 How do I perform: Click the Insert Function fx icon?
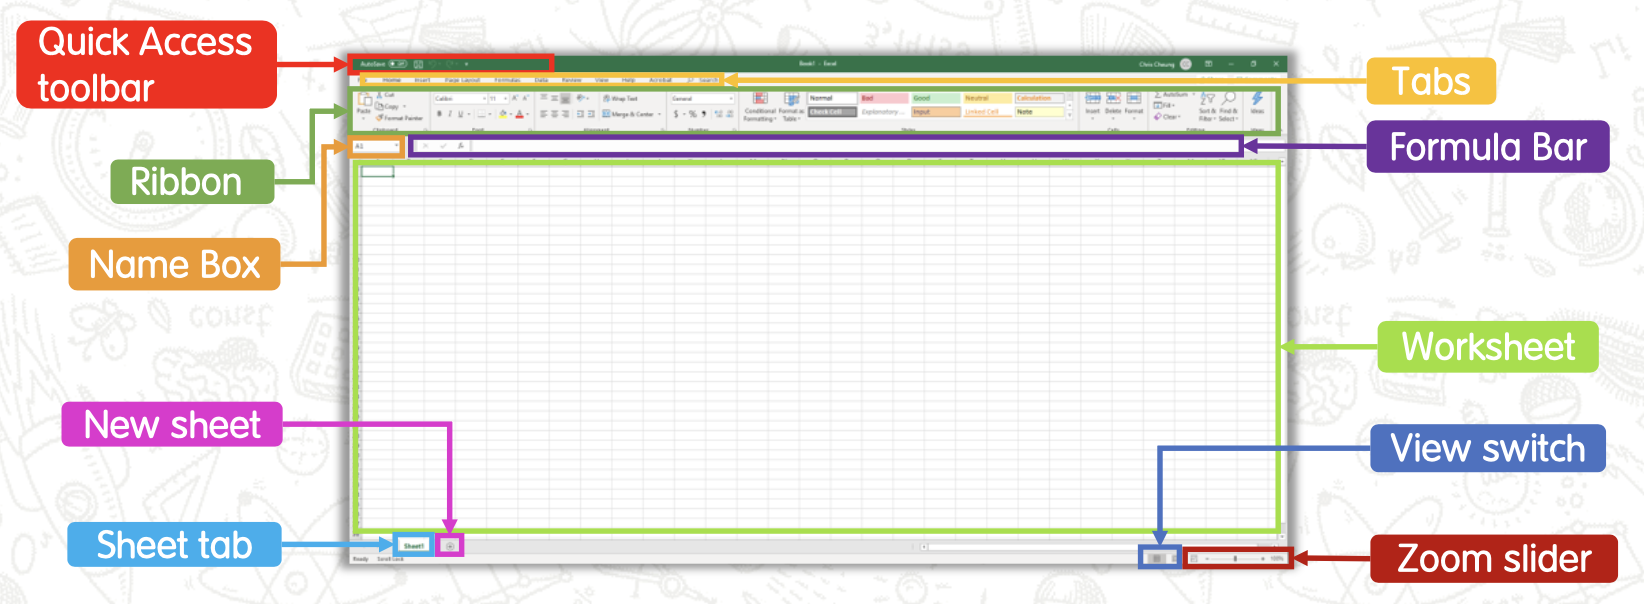pos(460,146)
